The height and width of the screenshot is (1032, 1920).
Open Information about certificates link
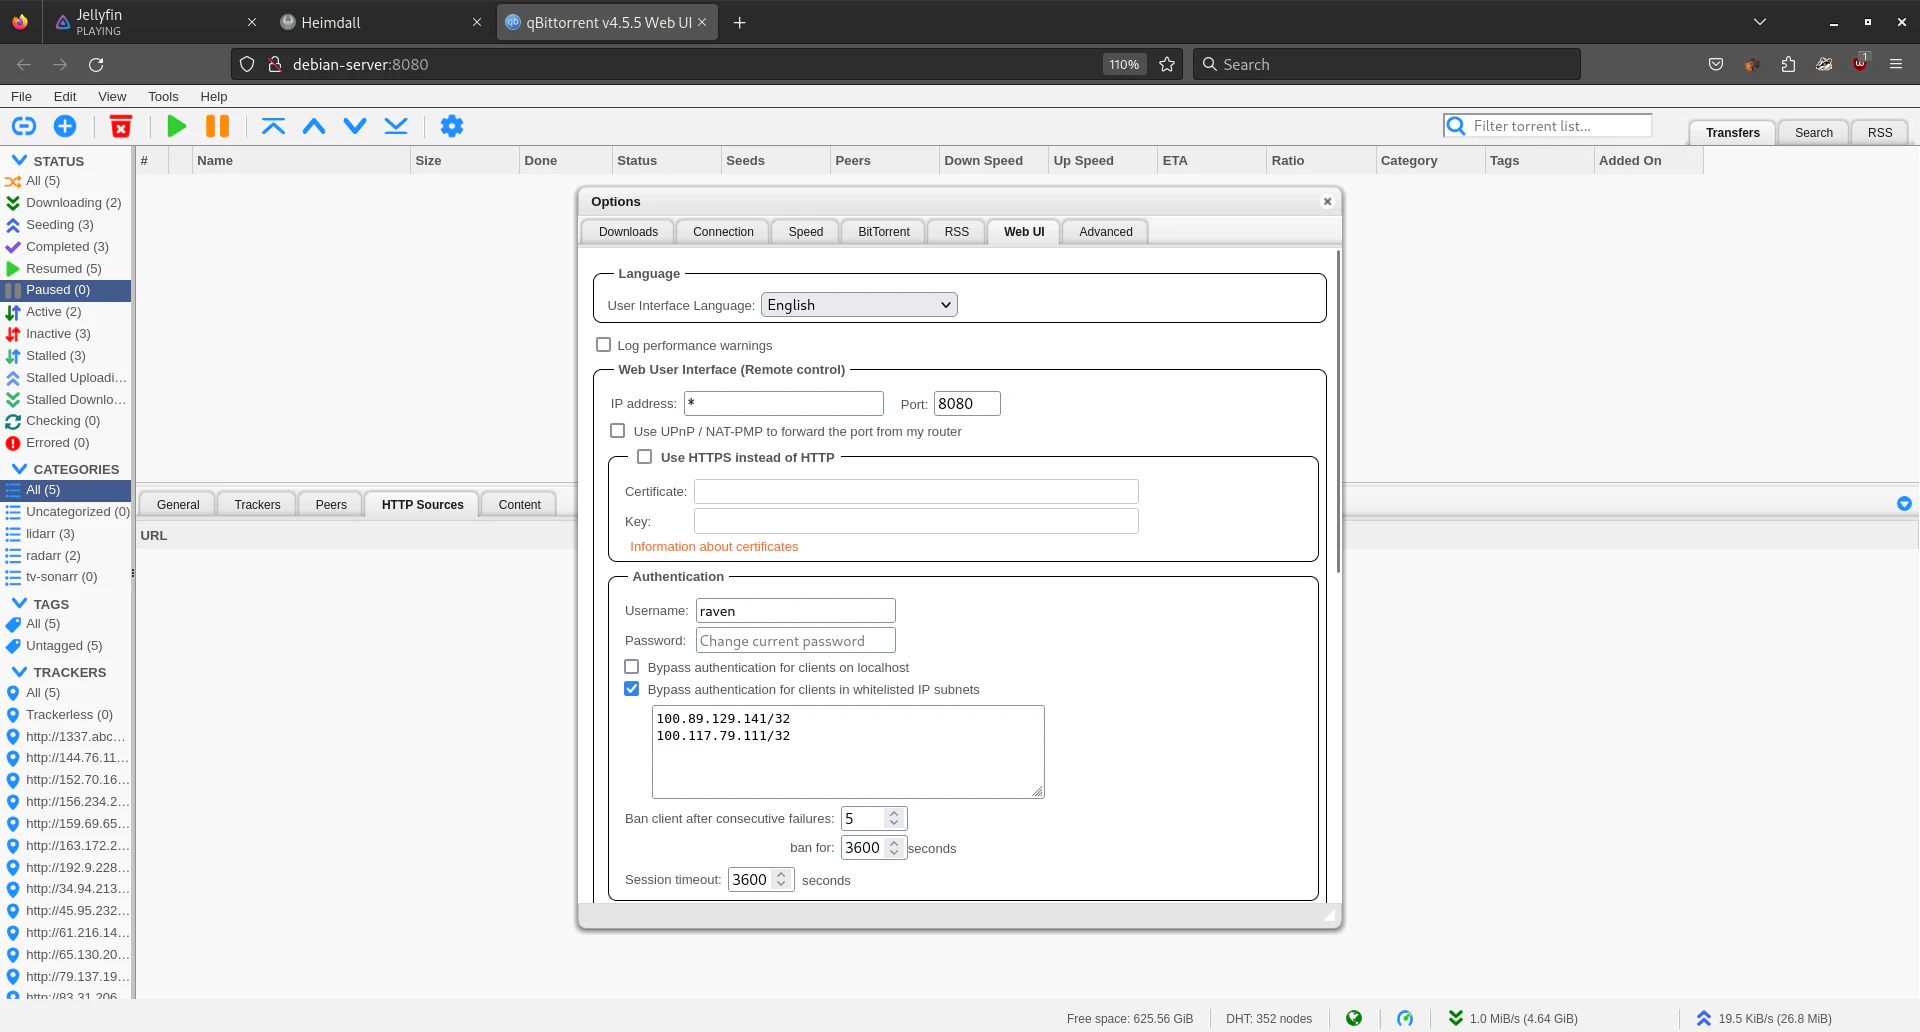pyautogui.click(x=714, y=547)
